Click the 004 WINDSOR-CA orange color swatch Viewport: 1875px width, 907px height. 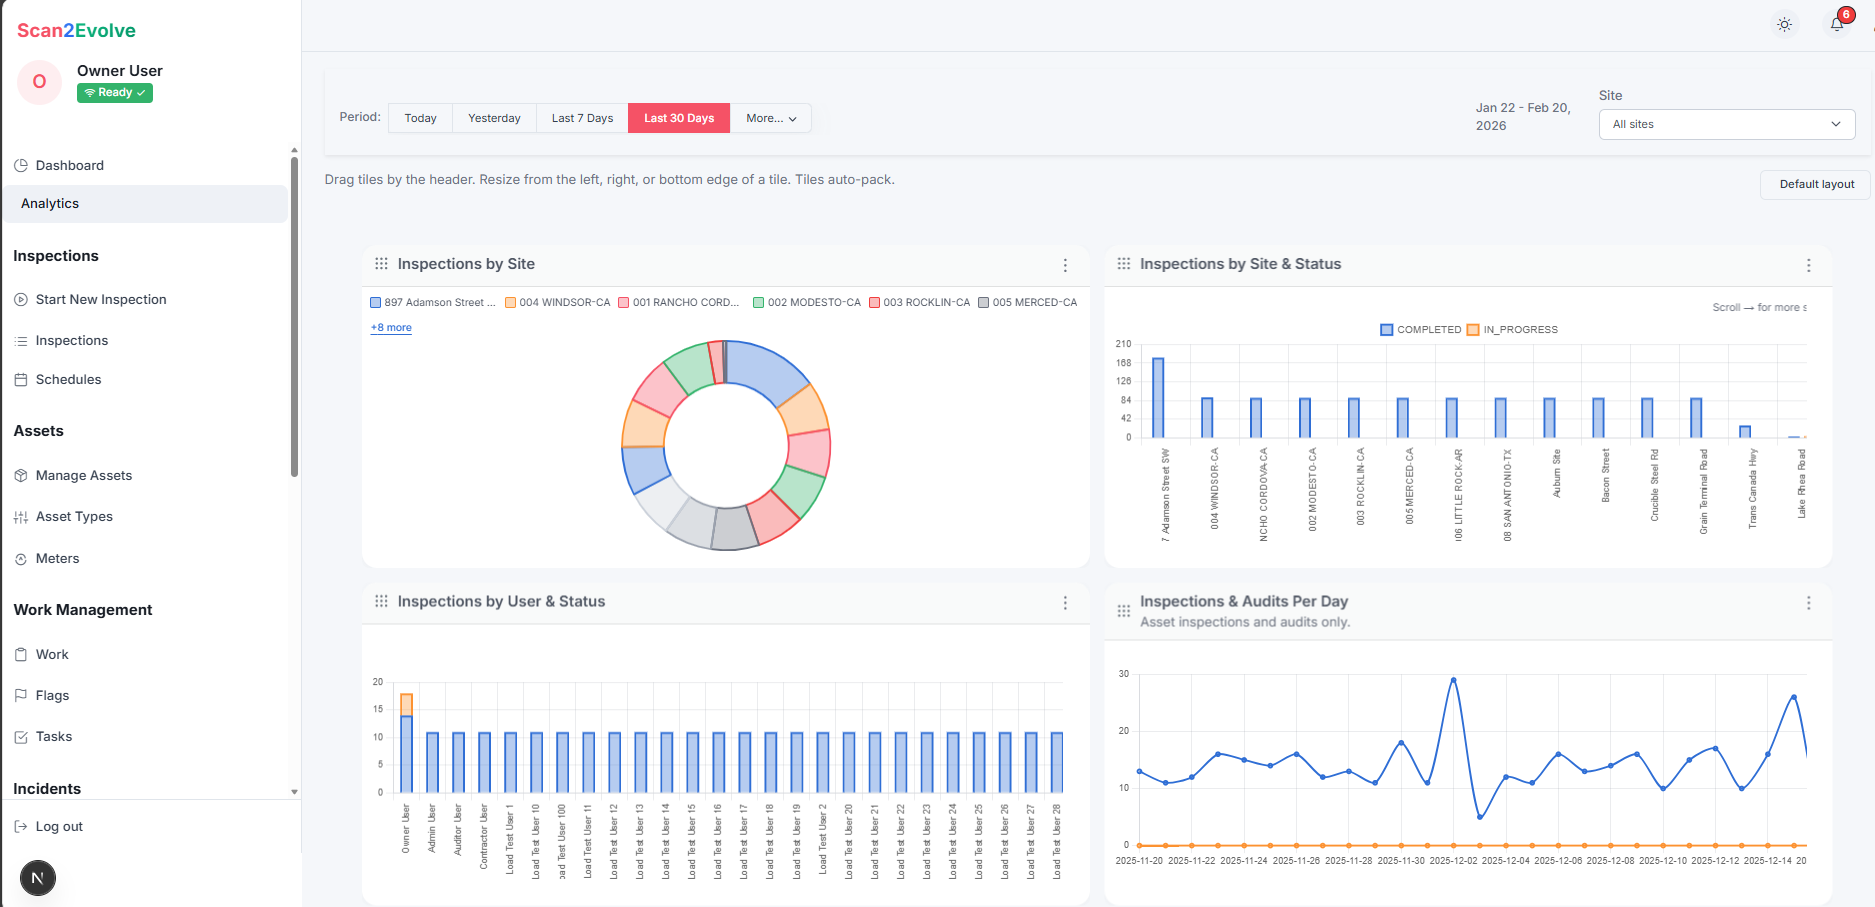(510, 301)
